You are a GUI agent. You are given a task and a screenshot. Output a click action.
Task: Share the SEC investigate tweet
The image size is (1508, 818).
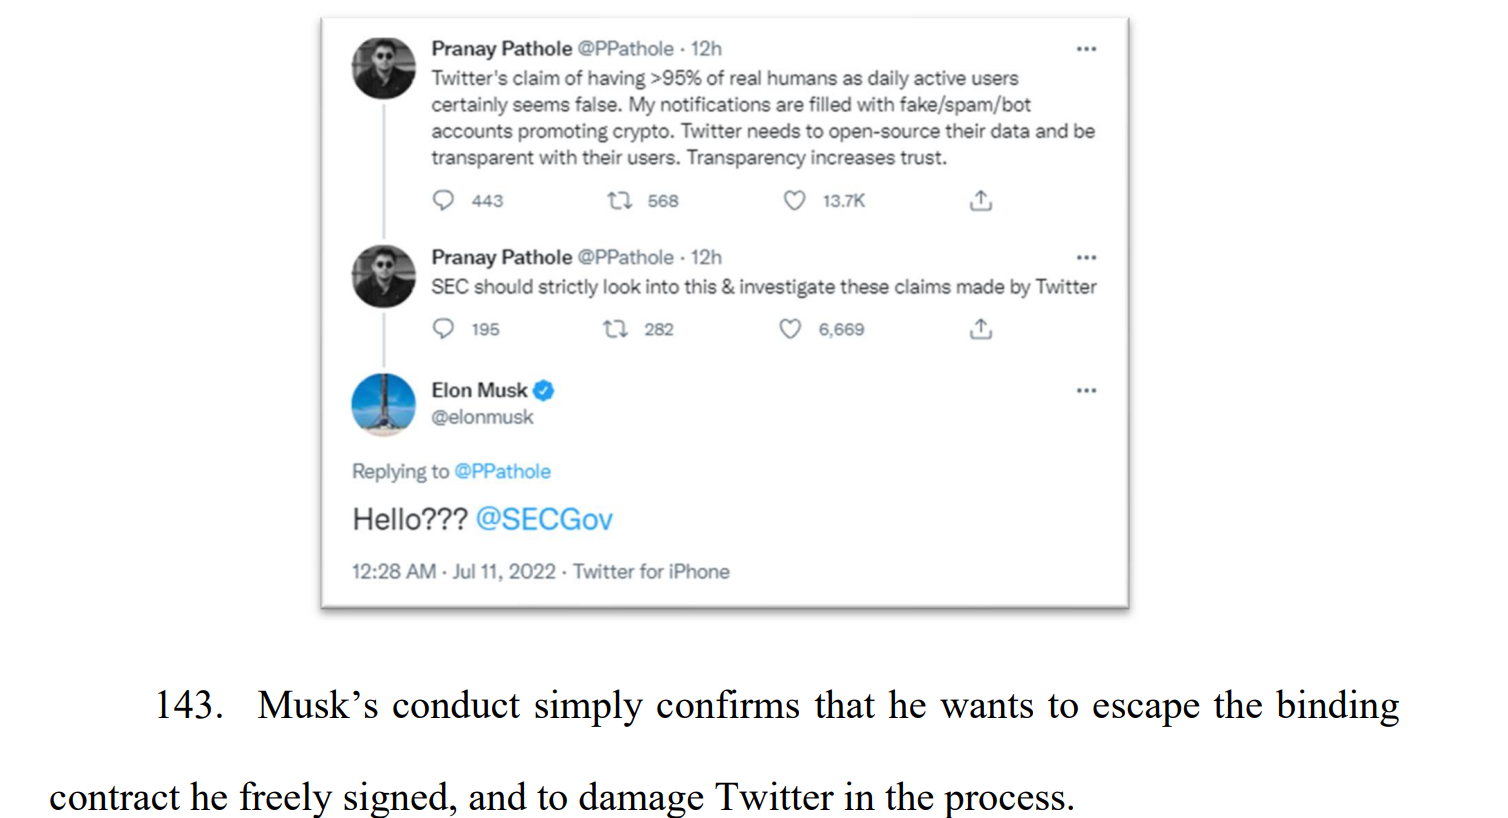point(981,329)
